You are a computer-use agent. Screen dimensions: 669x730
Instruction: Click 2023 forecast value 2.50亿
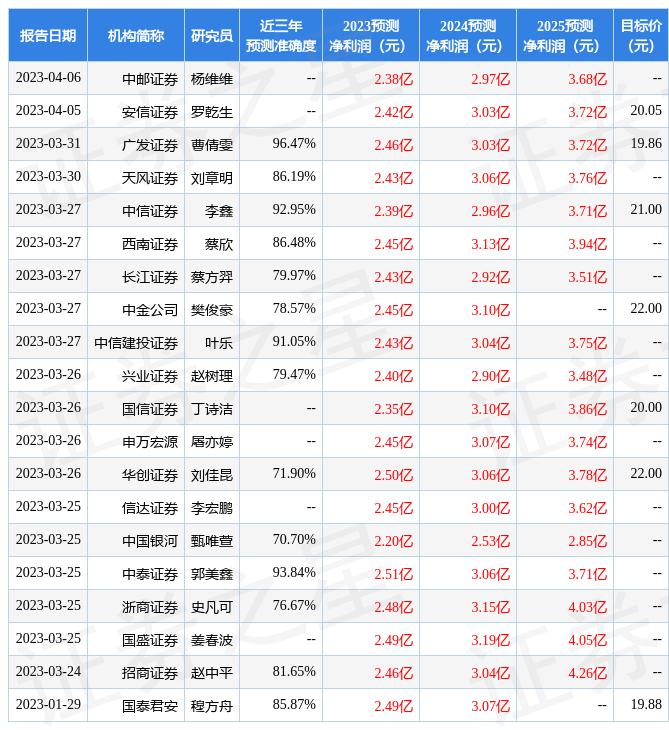point(393,475)
